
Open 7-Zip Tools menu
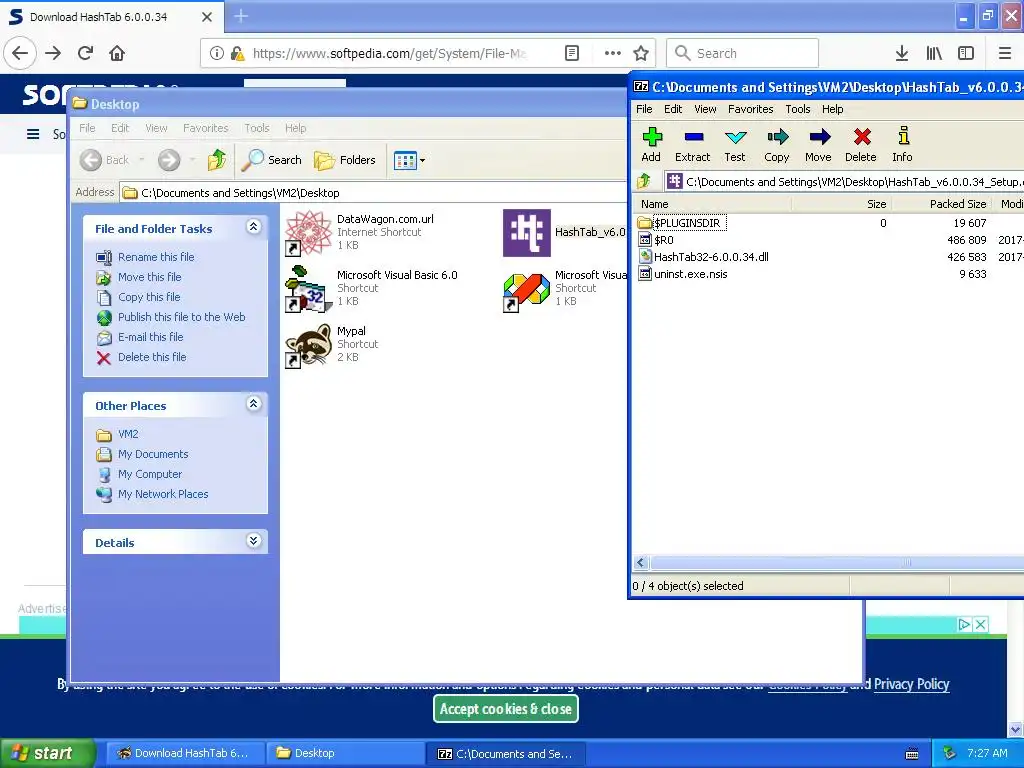(x=797, y=109)
